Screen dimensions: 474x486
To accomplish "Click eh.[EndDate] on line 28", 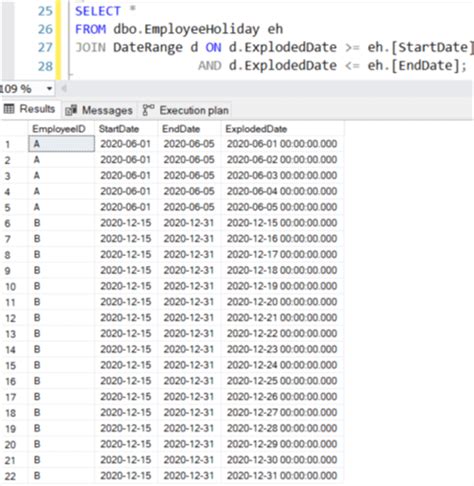I will point(413,66).
